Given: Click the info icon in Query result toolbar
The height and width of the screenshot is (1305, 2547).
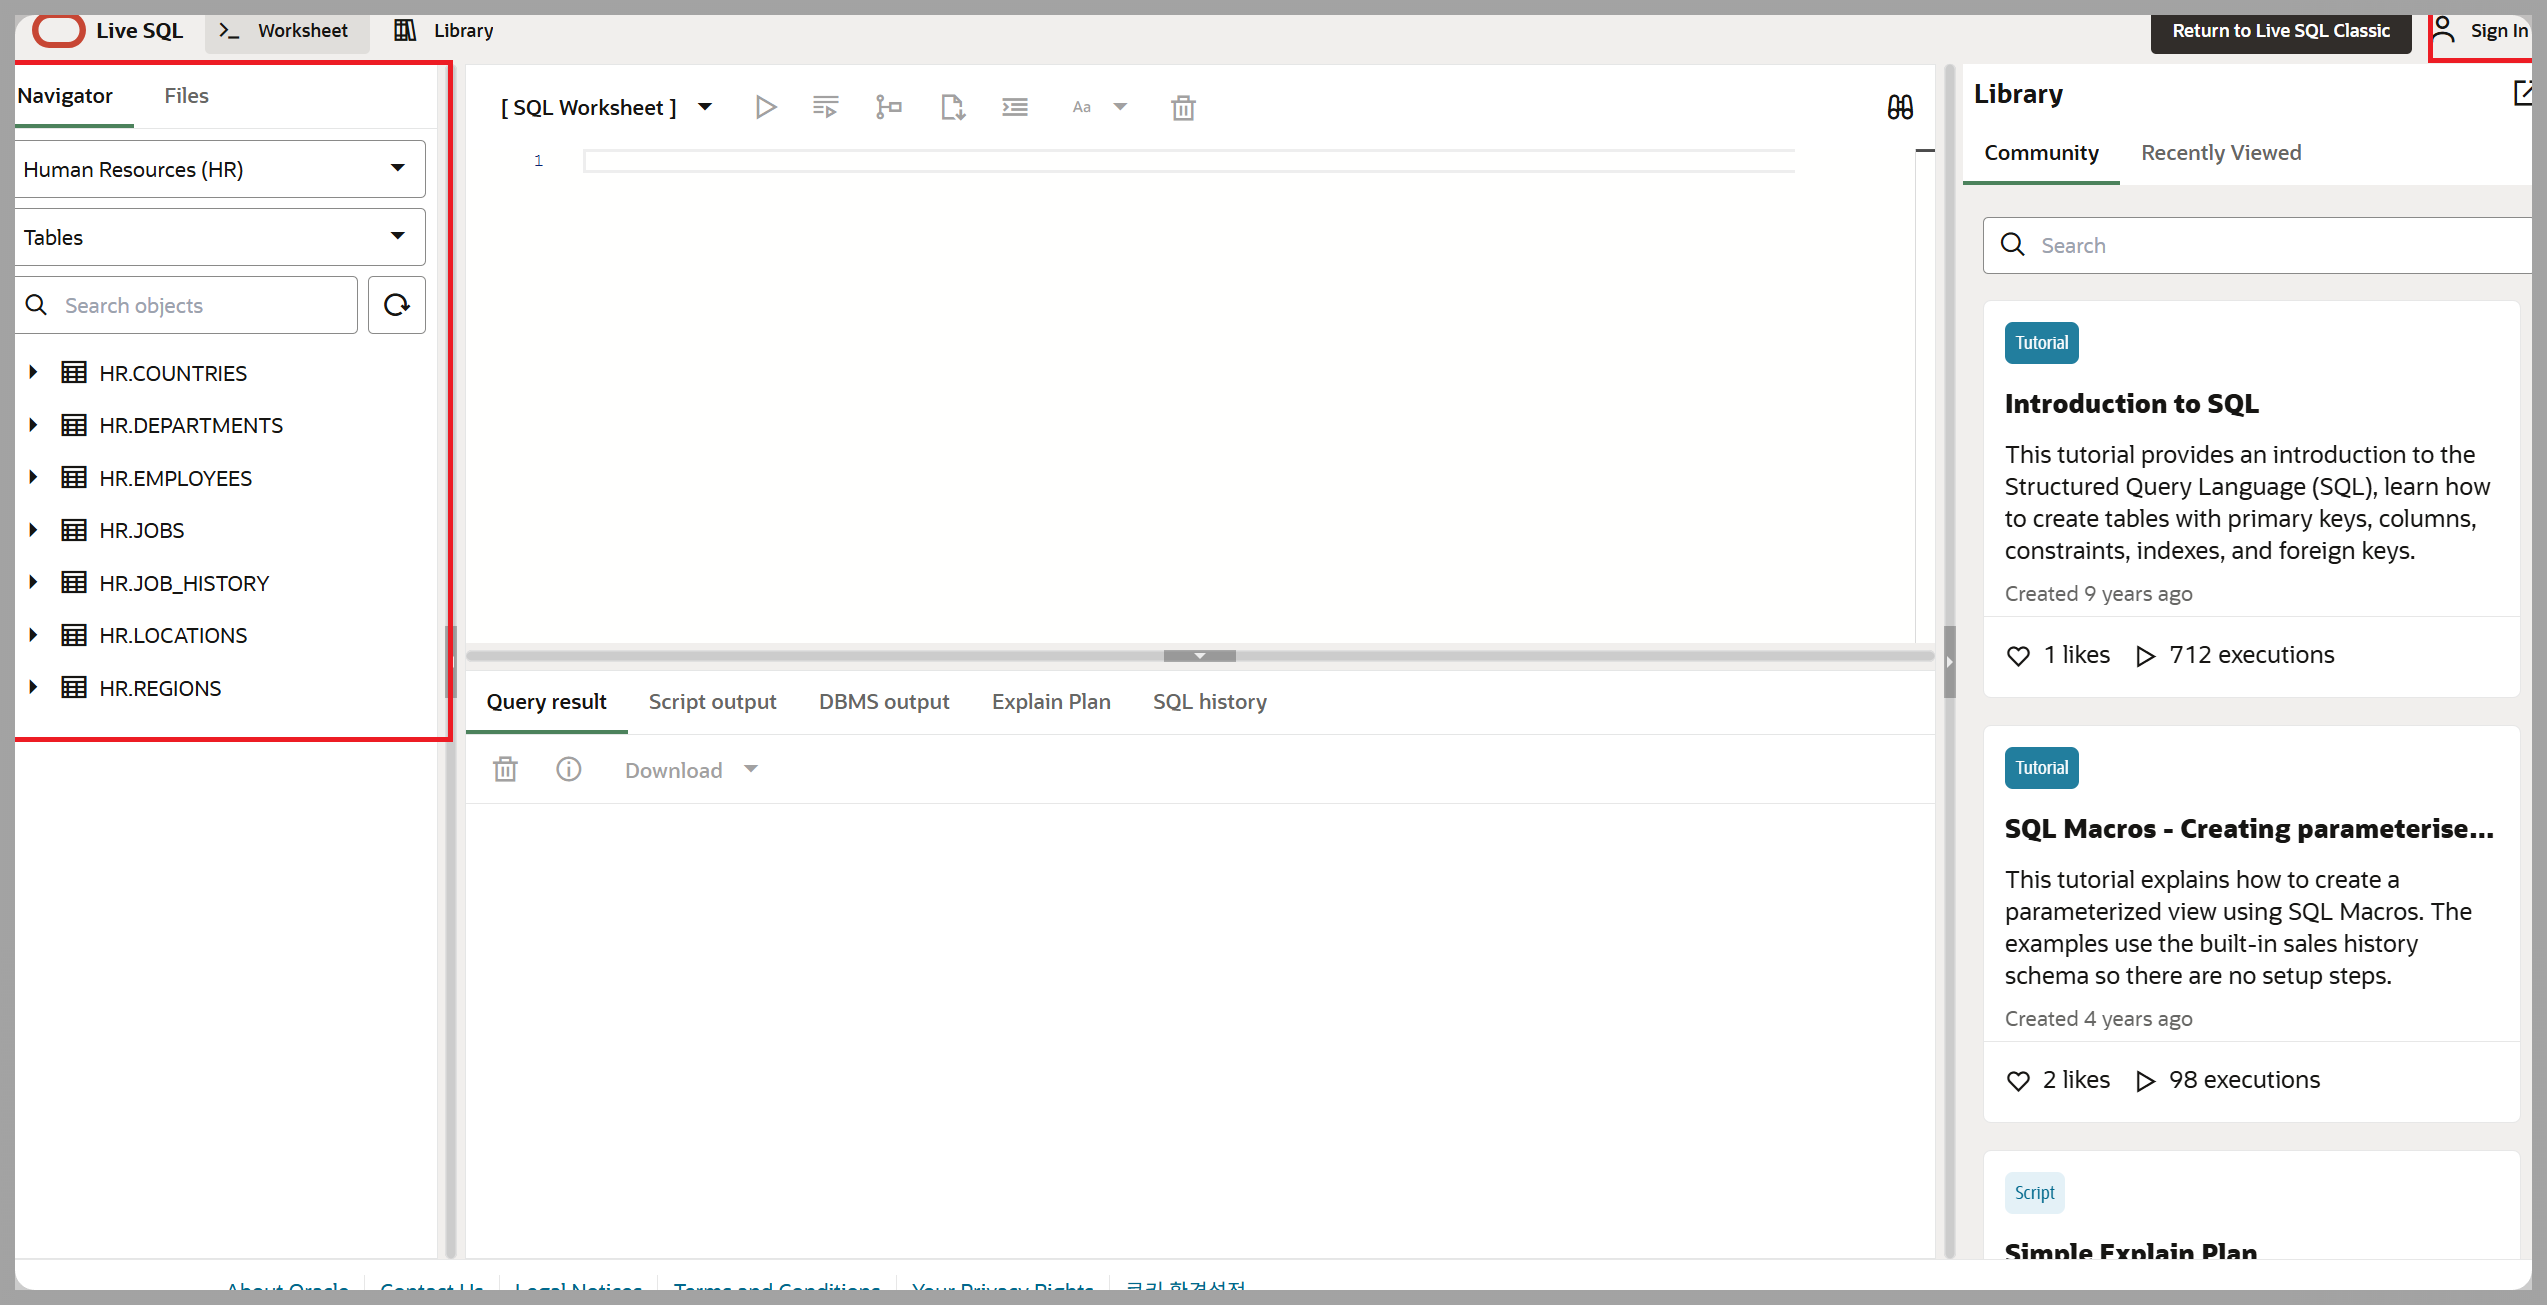Looking at the screenshot, I should [x=569, y=769].
